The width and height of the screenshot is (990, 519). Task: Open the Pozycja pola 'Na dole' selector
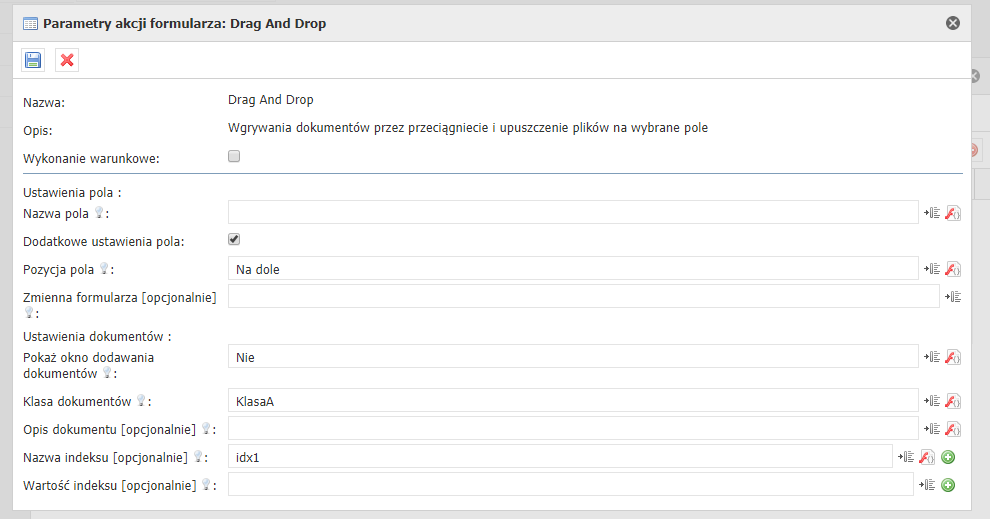click(x=573, y=268)
